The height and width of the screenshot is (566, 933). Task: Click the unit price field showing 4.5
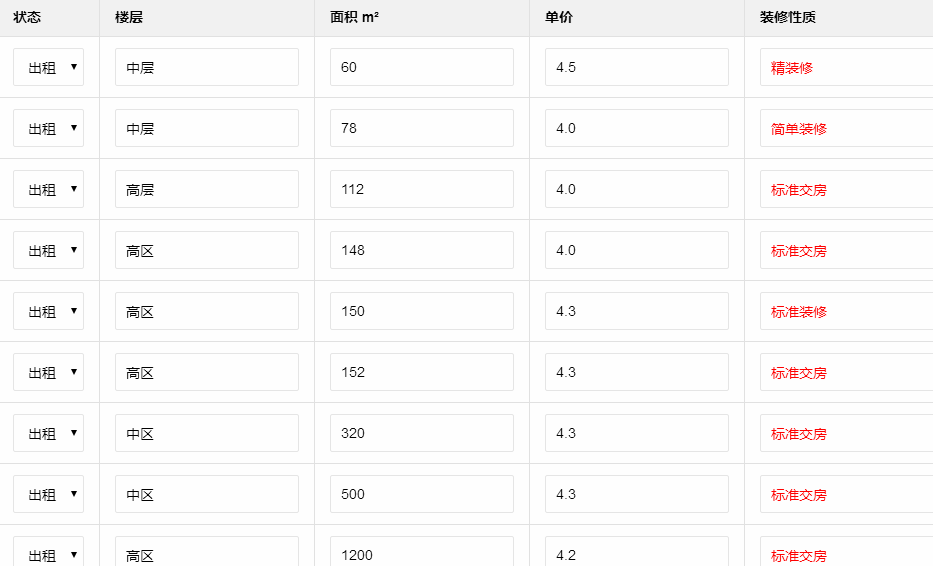pos(636,68)
